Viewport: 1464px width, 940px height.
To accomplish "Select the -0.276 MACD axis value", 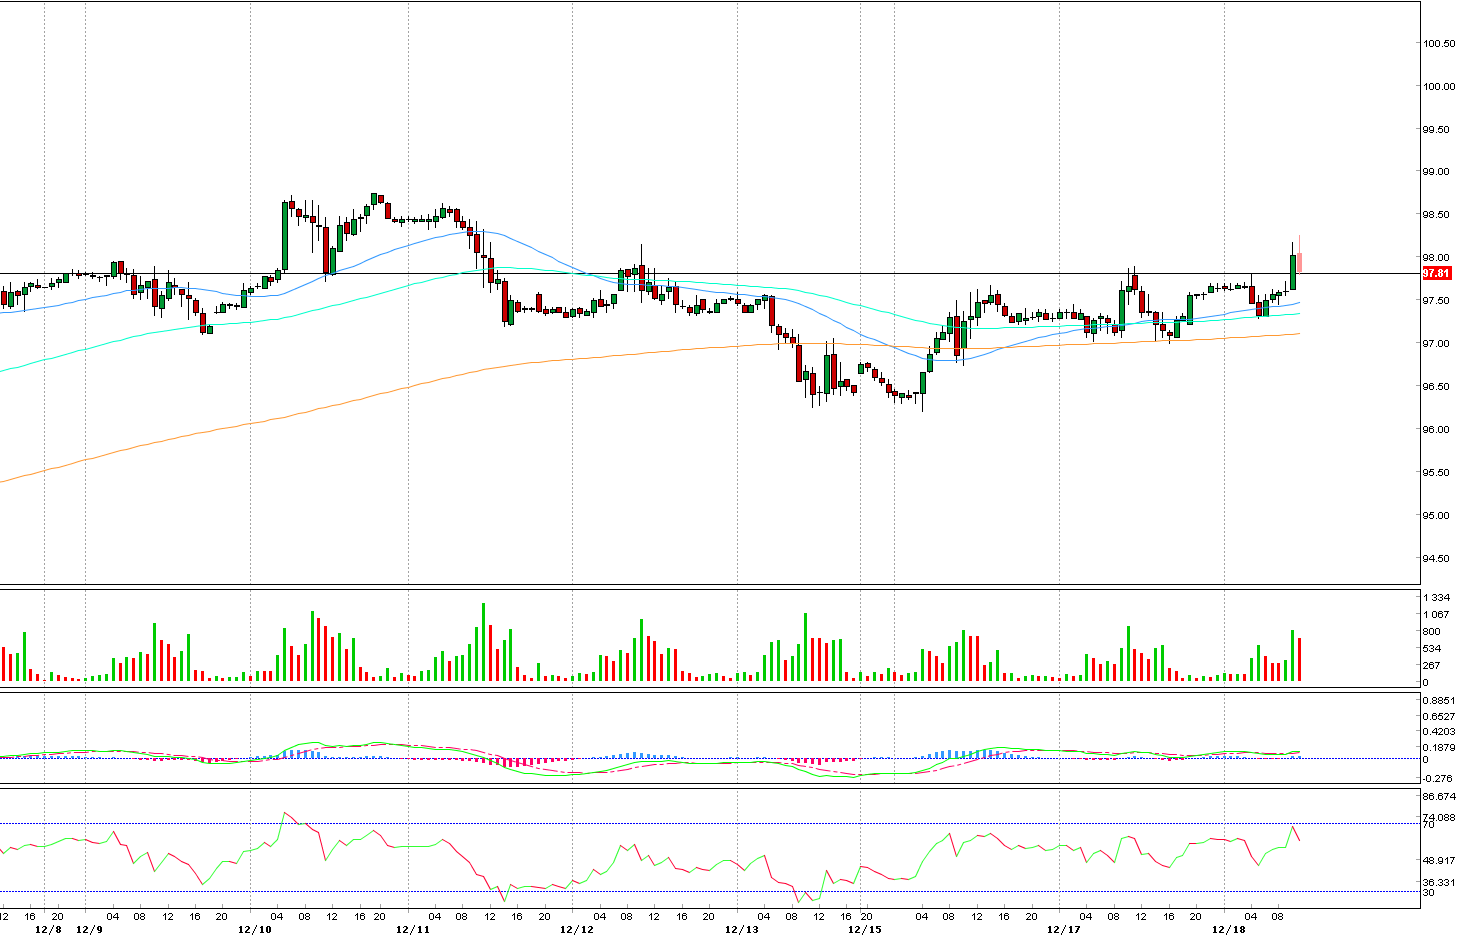I will pos(1438,778).
